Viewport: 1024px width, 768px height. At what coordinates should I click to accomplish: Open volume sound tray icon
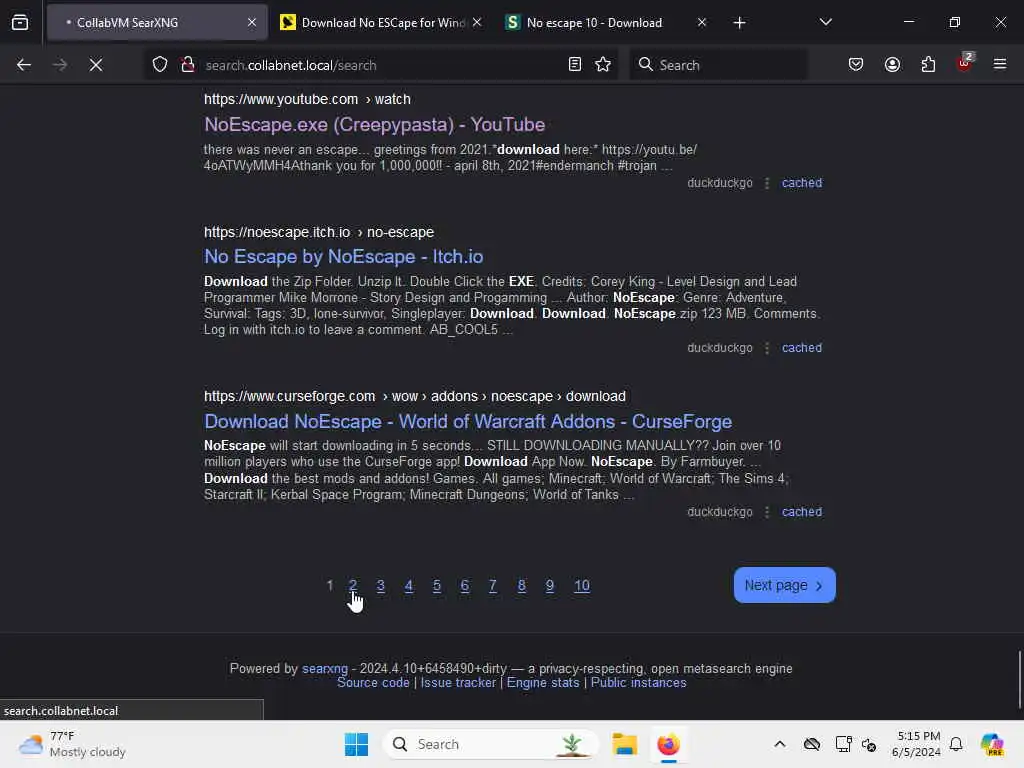pyautogui.click(x=869, y=744)
